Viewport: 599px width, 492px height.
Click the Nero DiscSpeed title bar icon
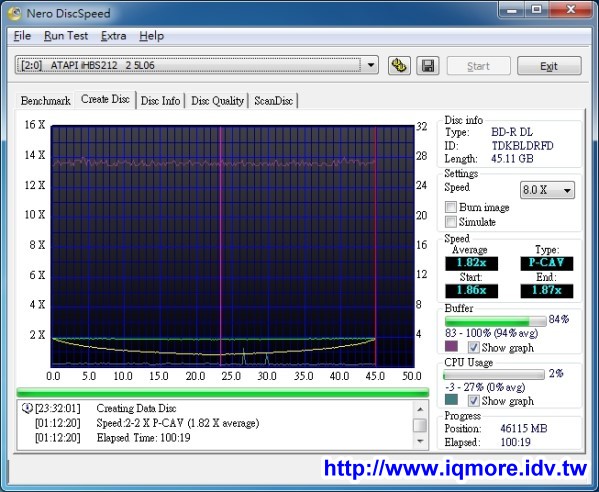point(15,13)
